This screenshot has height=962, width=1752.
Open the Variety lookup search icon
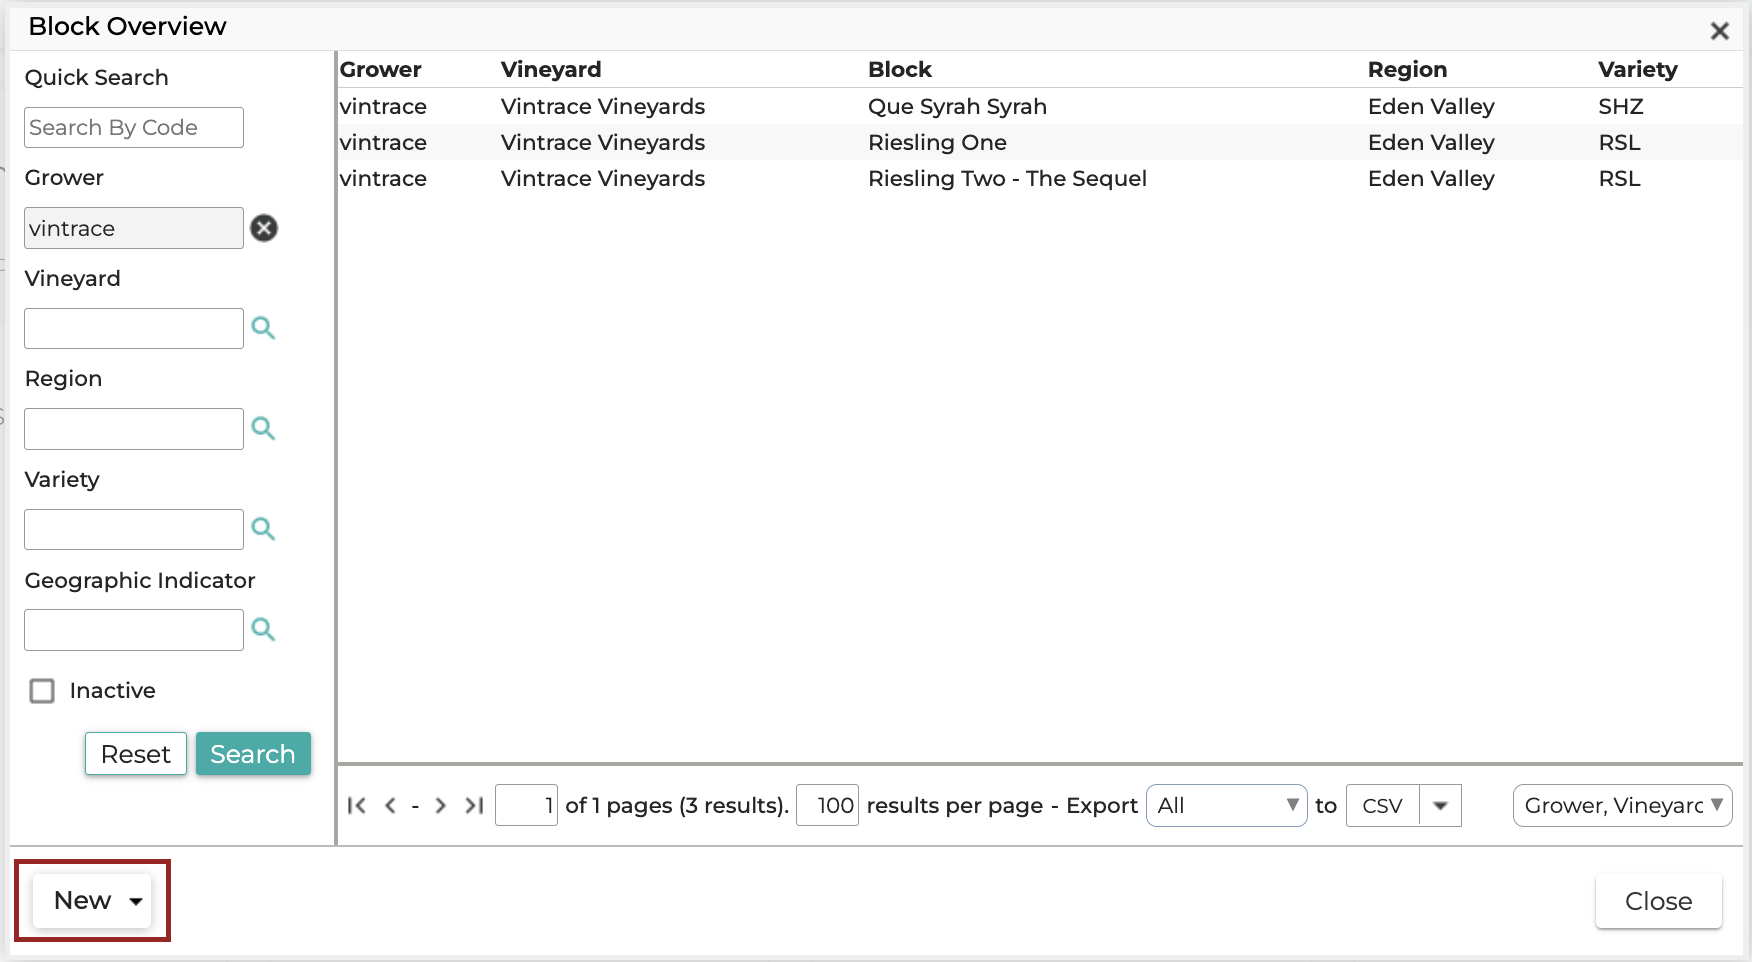(x=264, y=529)
